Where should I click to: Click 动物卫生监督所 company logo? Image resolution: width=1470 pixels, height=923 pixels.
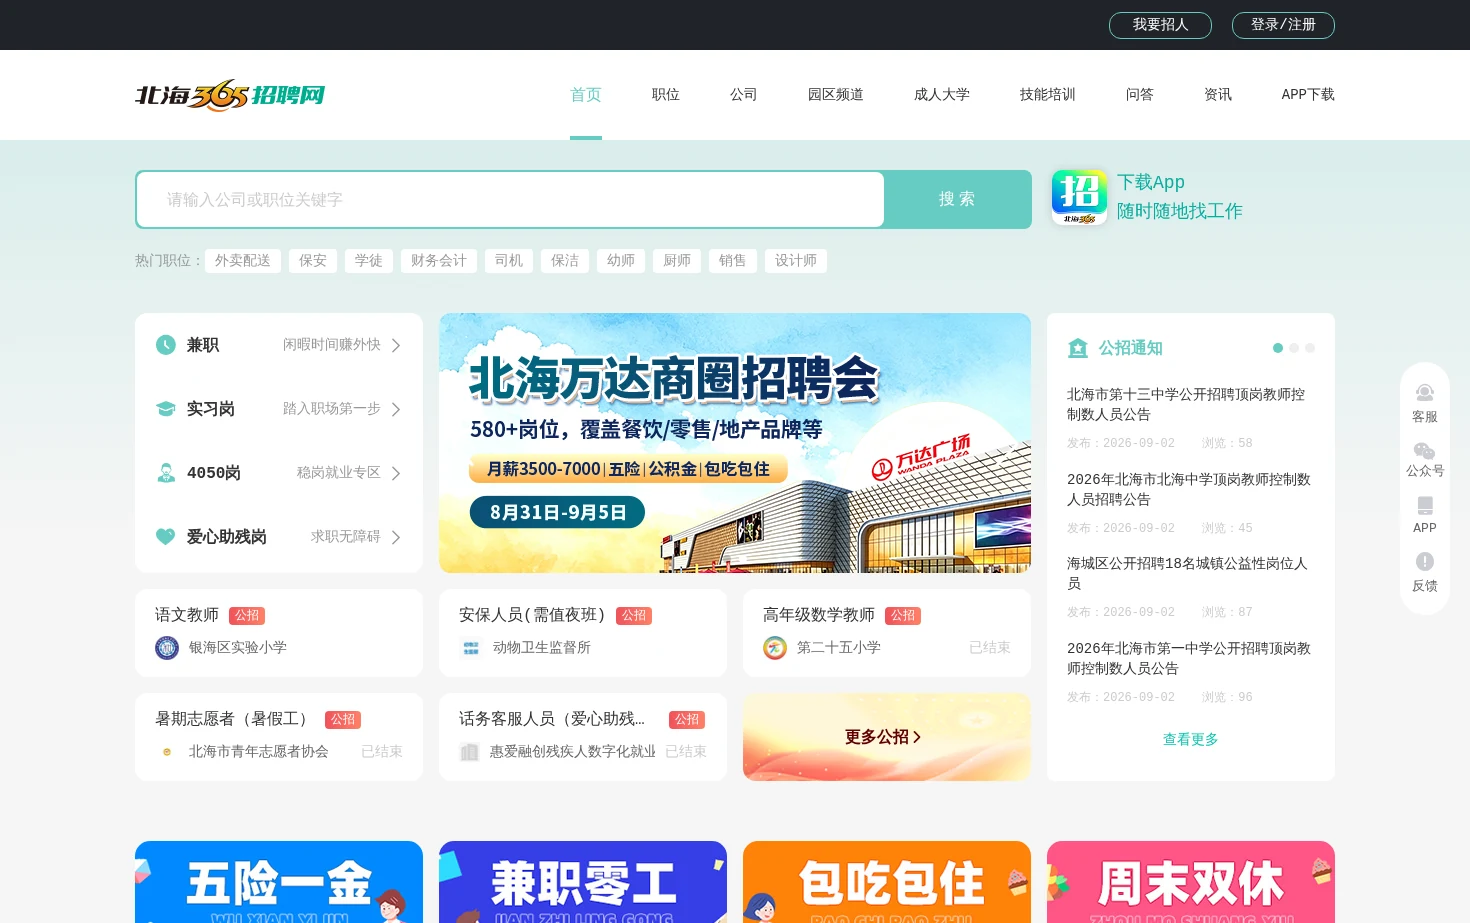coord(471,648)
